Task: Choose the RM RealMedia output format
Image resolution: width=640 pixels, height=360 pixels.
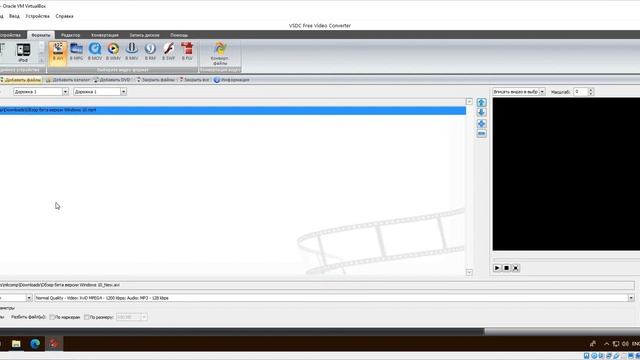Action: click(150, 52)
